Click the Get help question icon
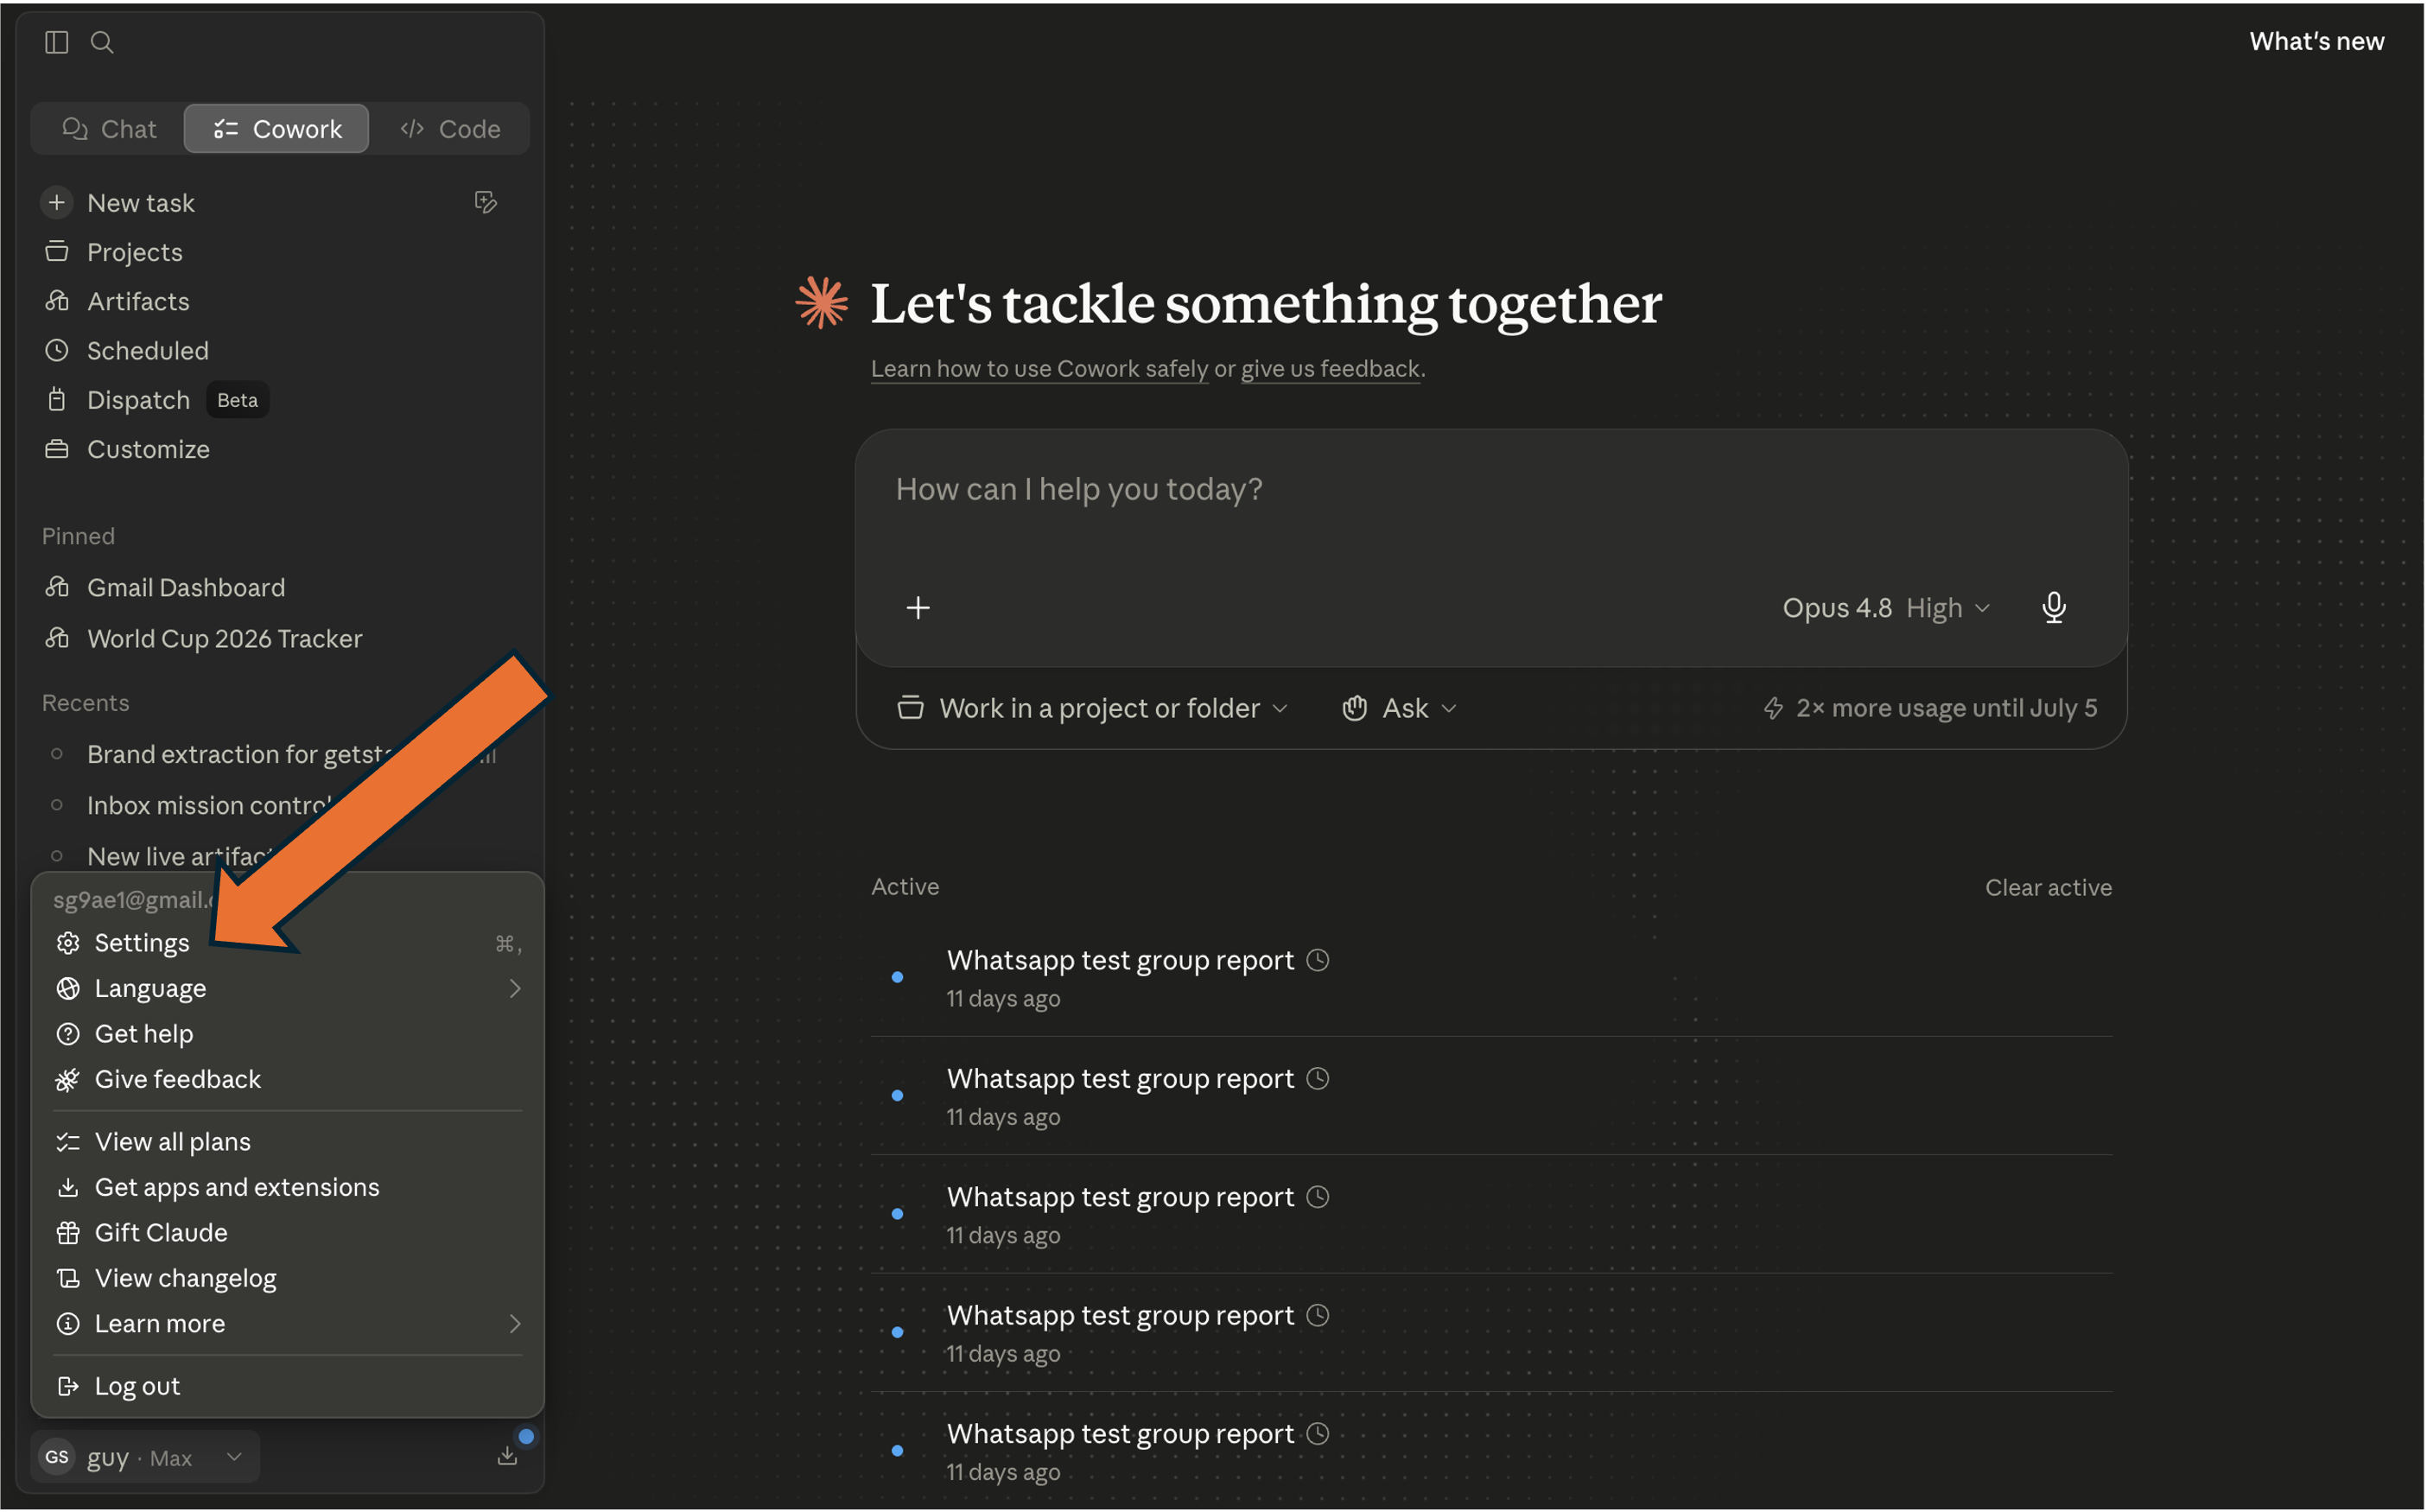The width and height of the screenshot is (2427, 1512). pyautogui.click(x=68, y=1034)
